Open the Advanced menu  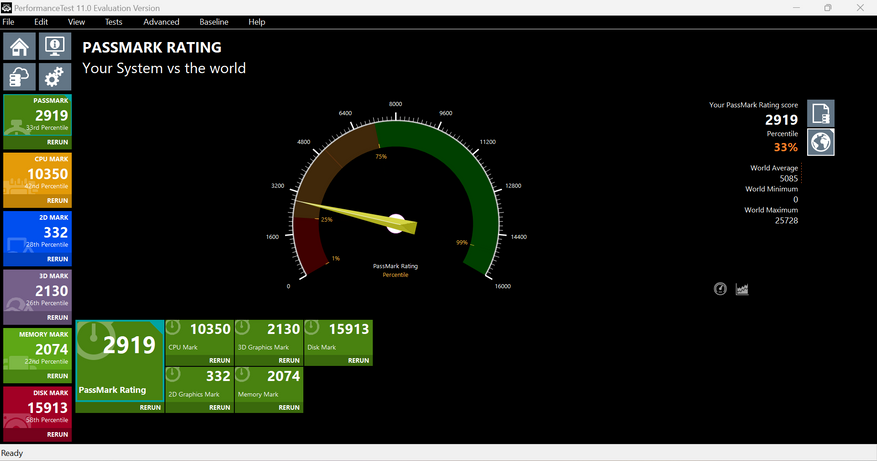tap(161, 22)
